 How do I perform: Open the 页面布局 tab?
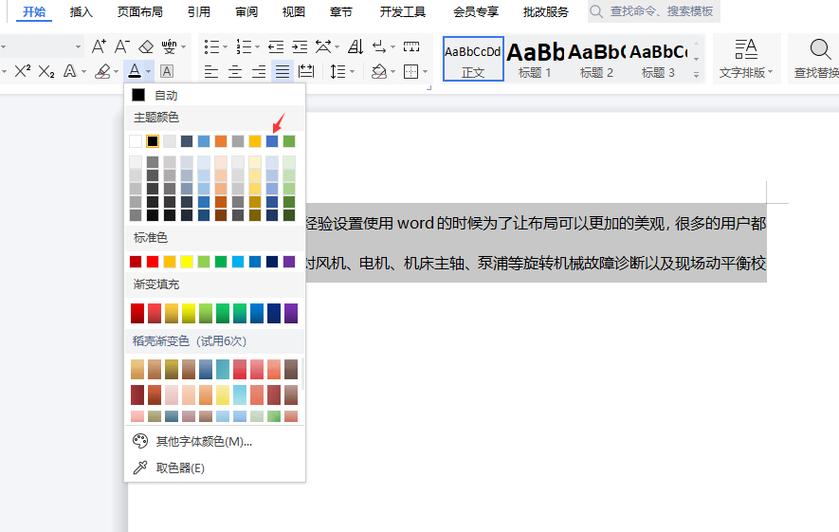(x=140, y=12)
